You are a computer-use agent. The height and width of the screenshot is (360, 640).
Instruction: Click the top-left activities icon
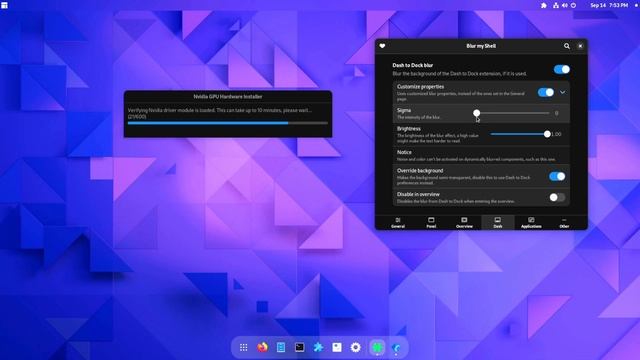[x=4, y=5]
